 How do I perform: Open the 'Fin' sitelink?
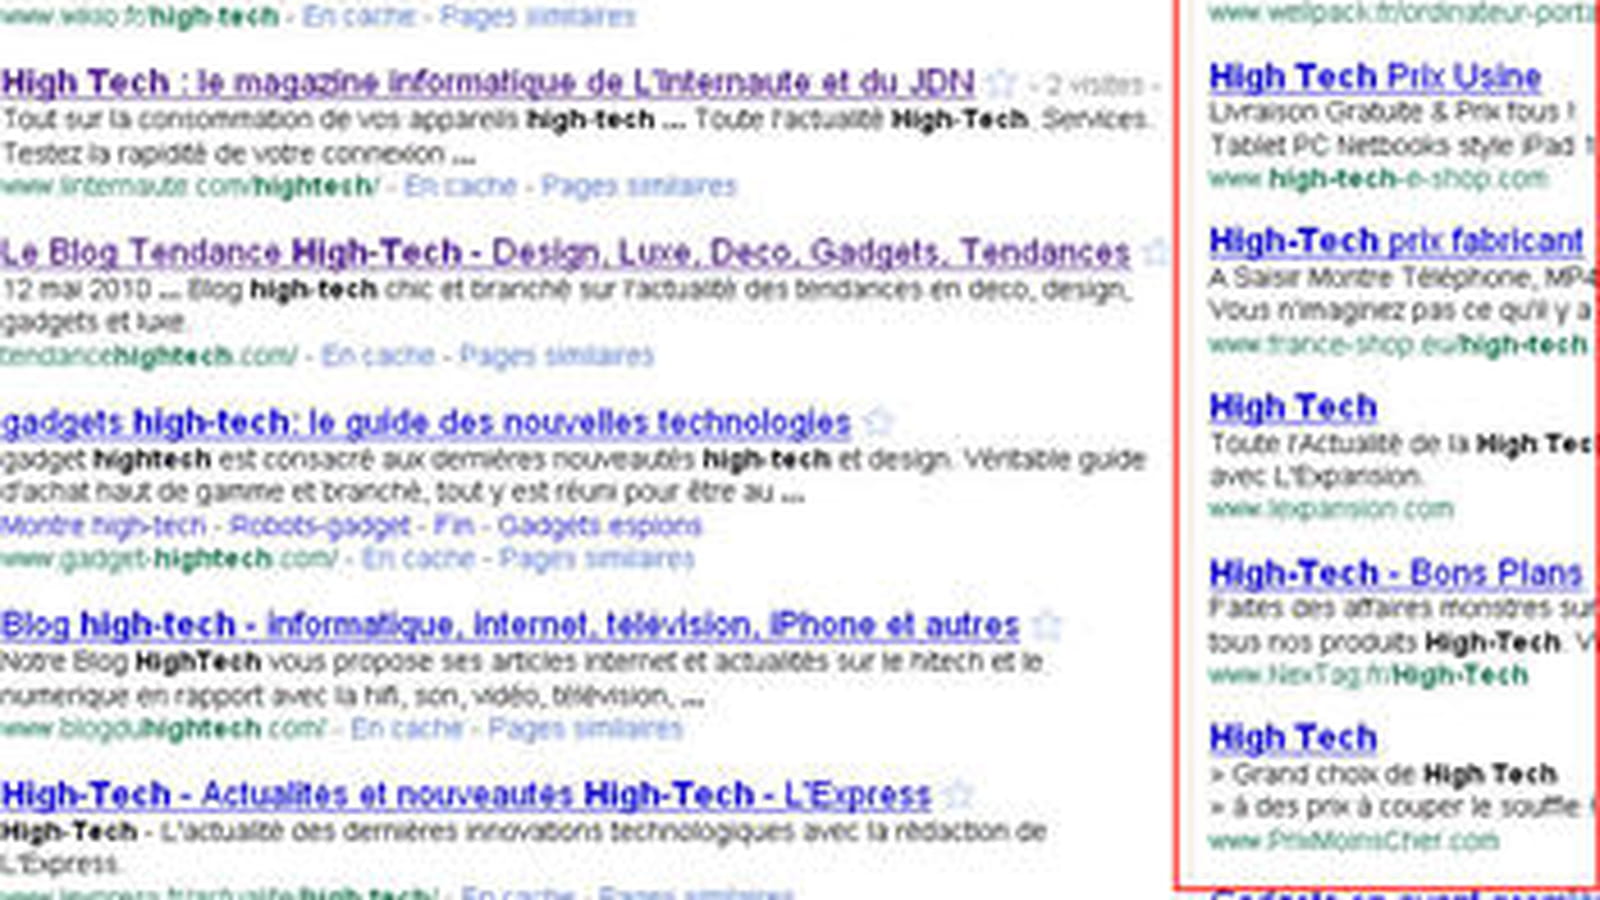coord(454,525)
